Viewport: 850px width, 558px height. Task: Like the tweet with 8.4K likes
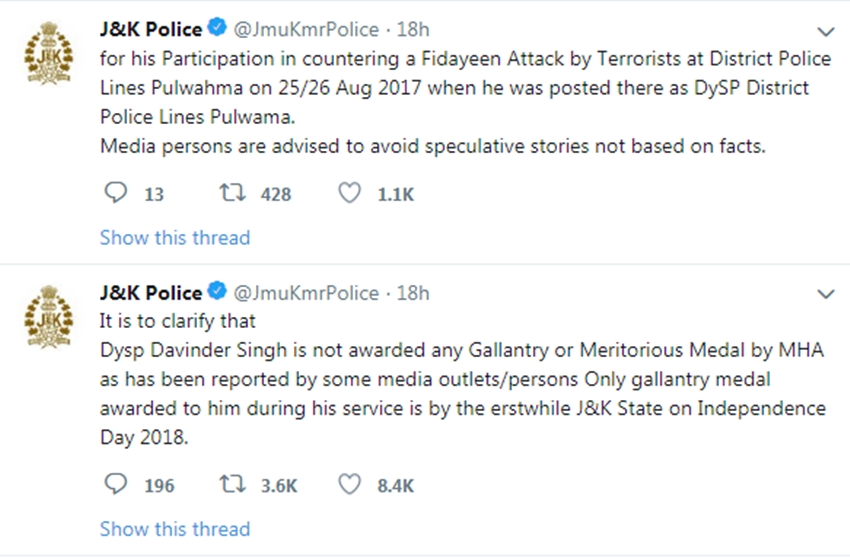point(349,484)
